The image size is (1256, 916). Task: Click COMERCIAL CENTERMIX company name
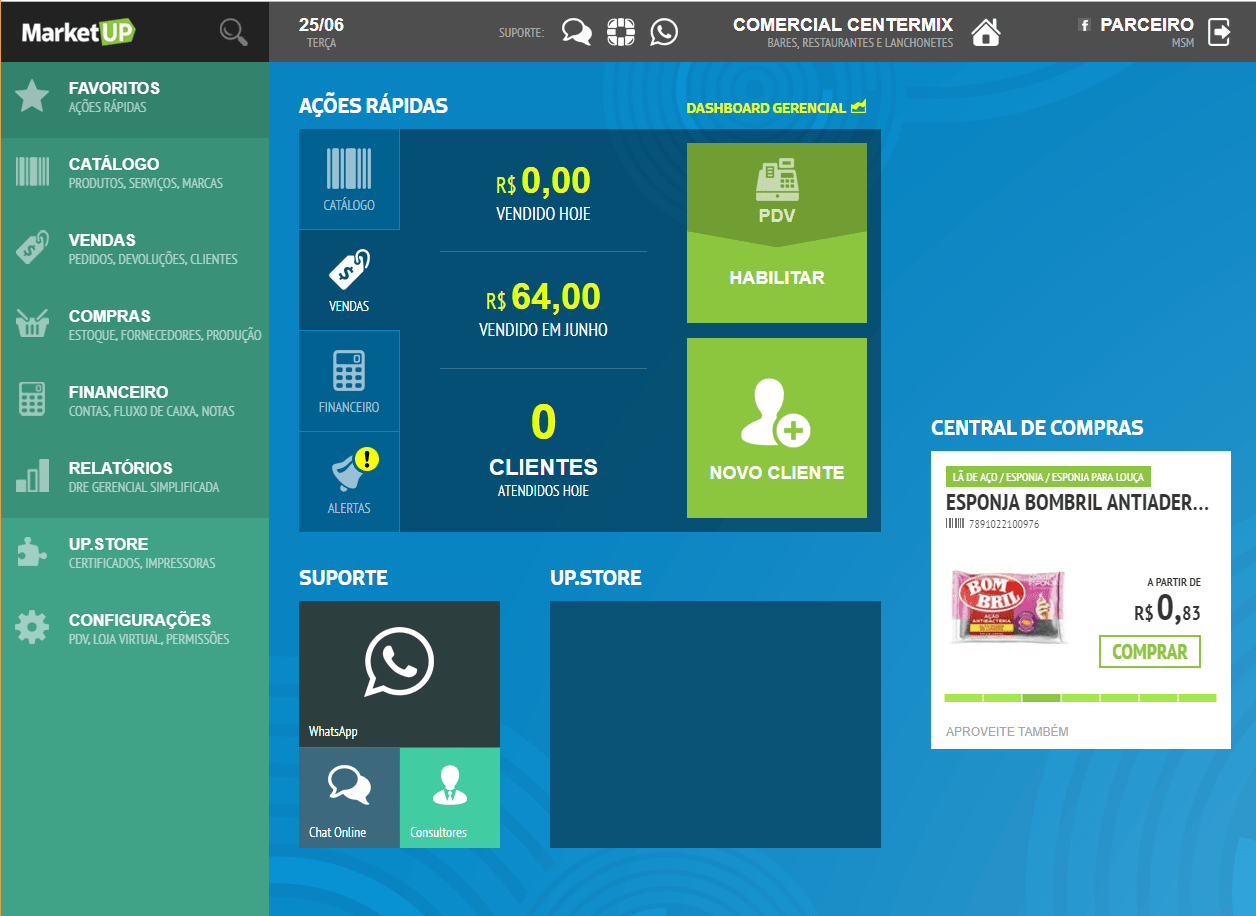coord(843,24)
